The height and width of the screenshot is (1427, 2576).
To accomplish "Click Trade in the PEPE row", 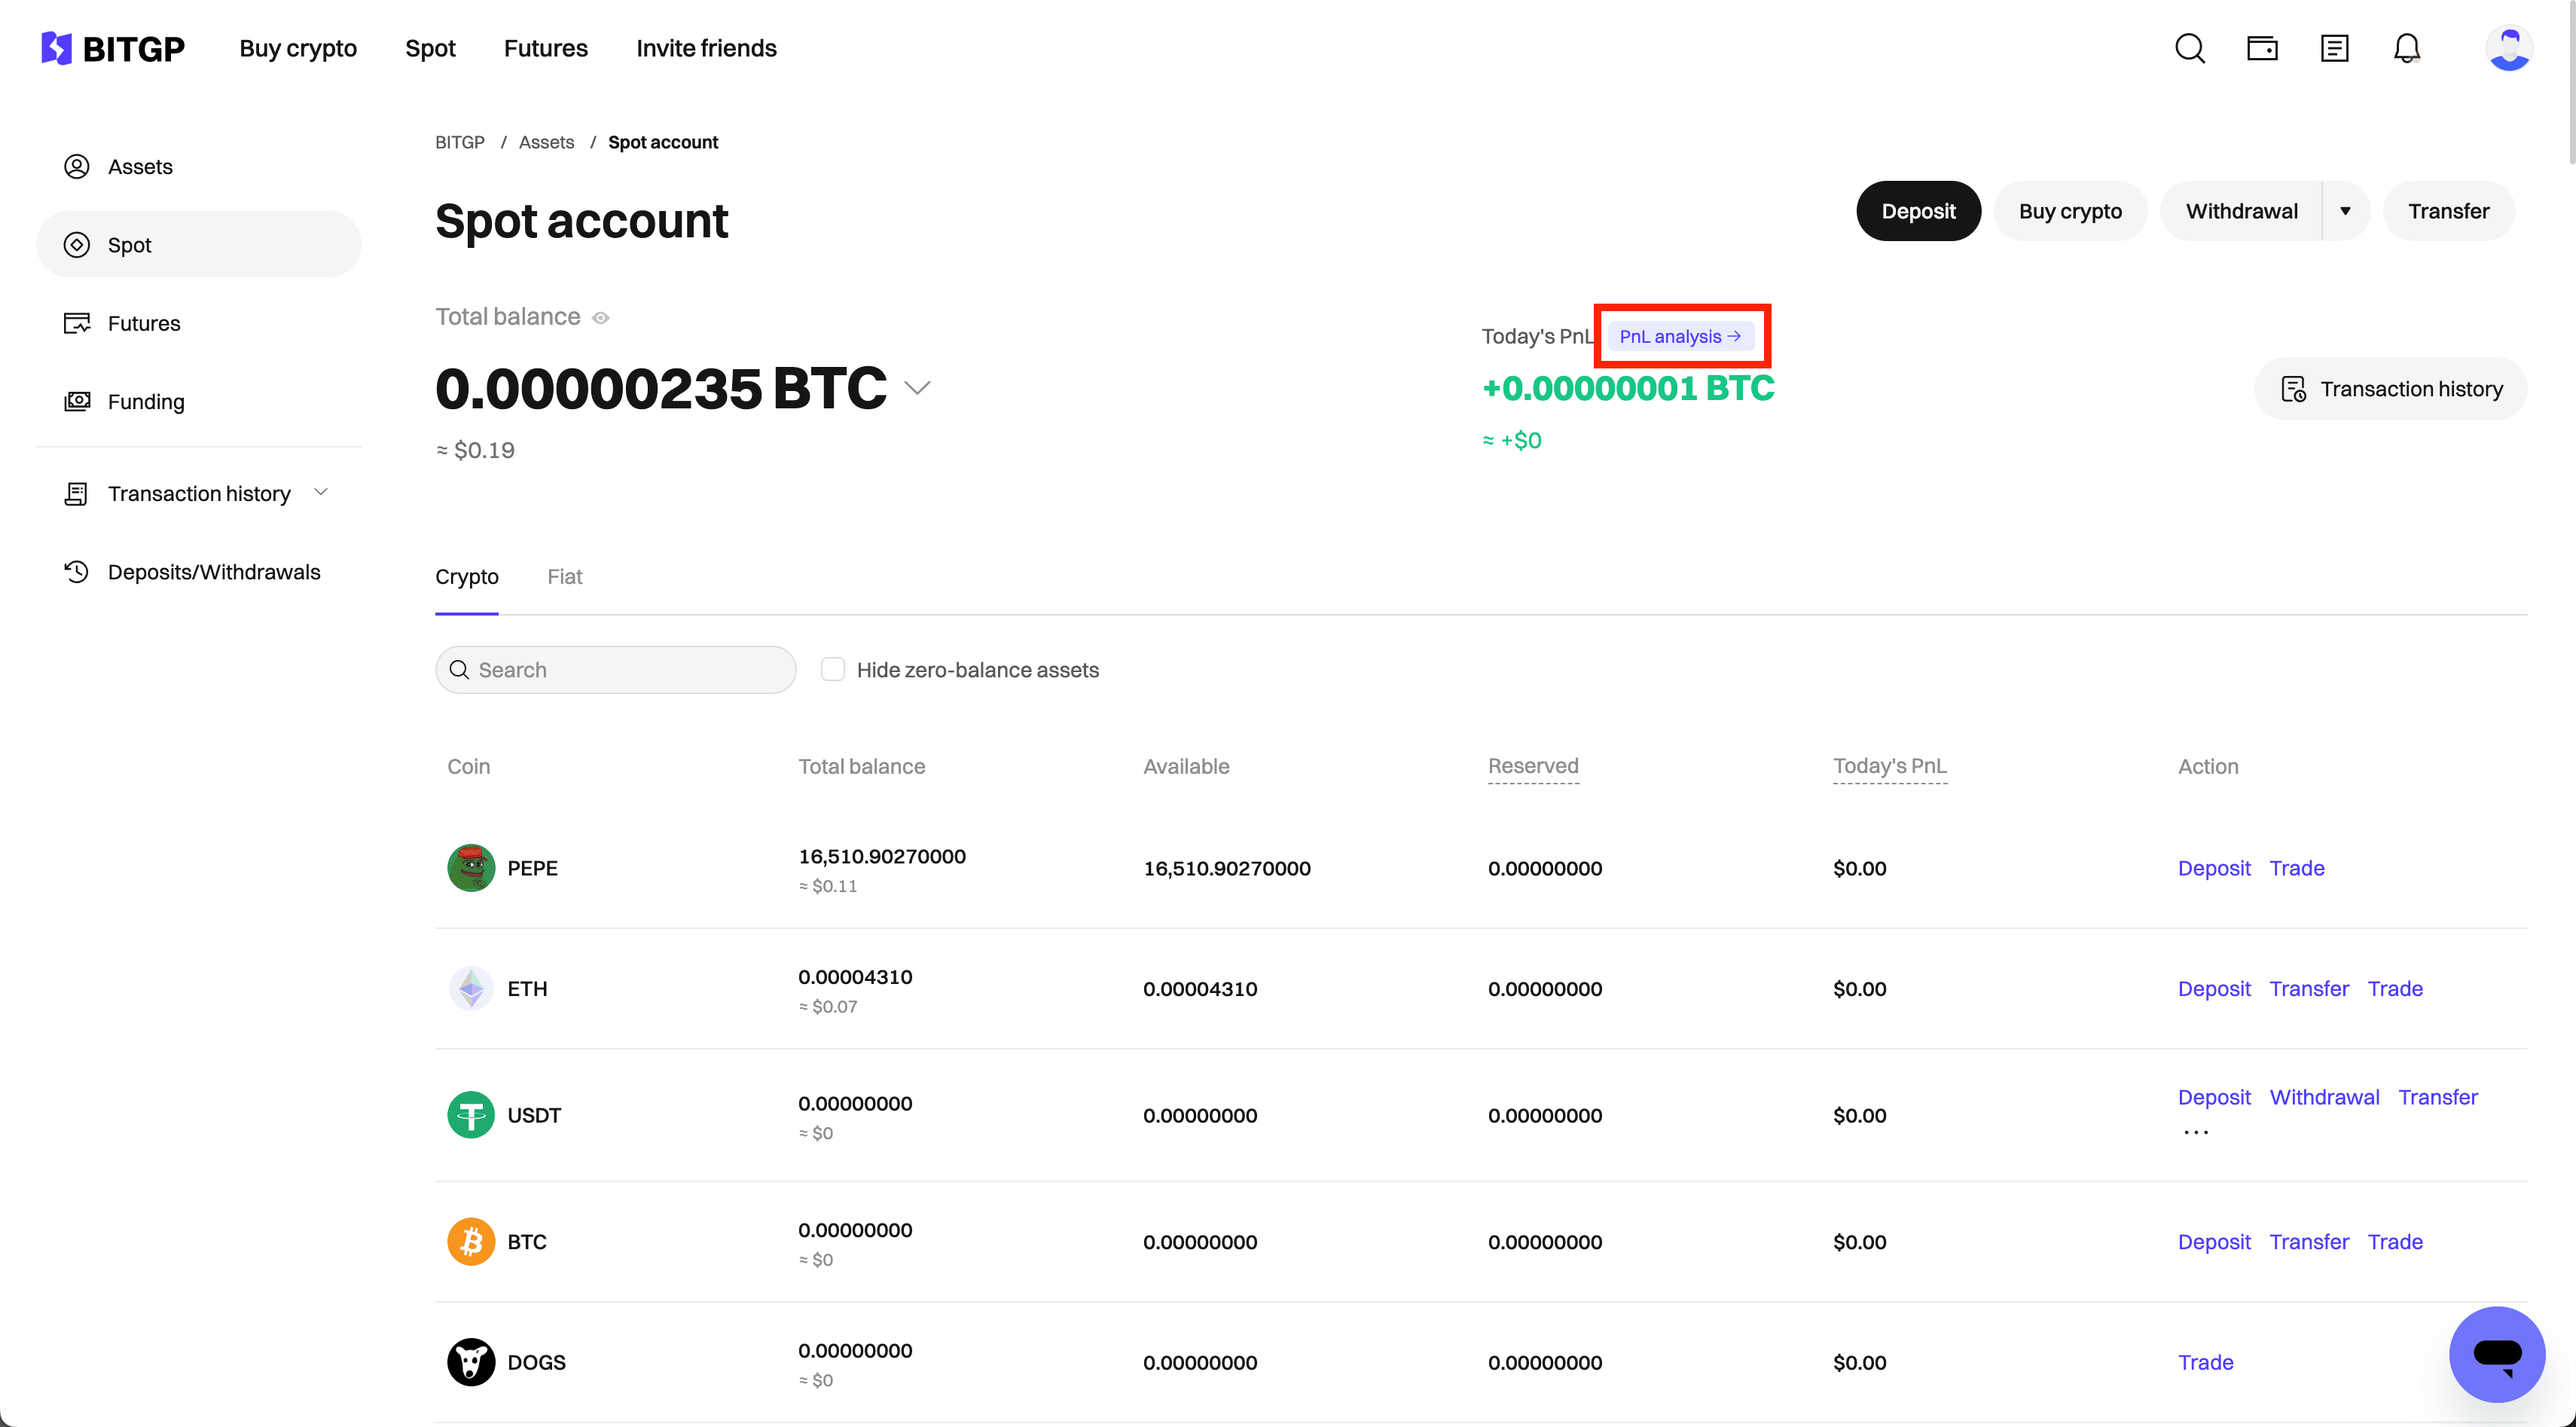I will pos(2296,868).
